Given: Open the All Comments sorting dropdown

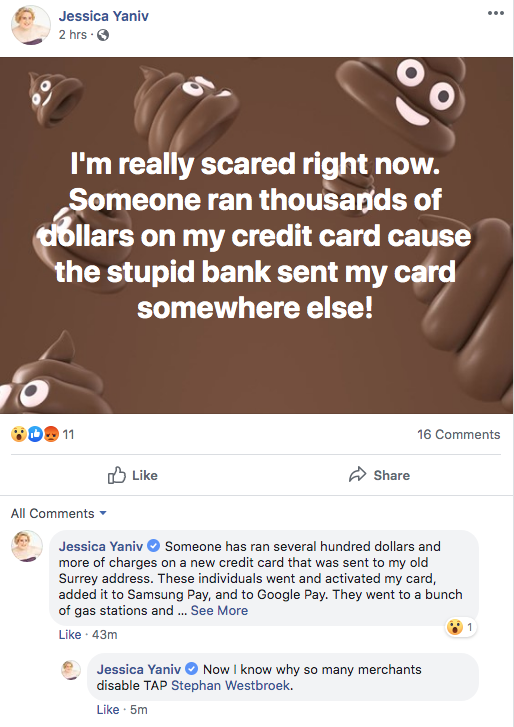Looking at the screenshot, I should pyautogui.click(x=59, y=513).
